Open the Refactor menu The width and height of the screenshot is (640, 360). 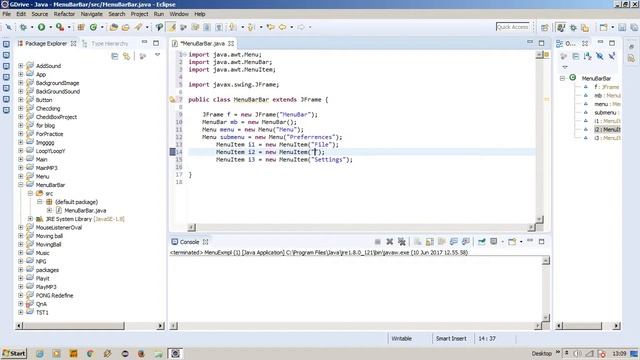click(64, 14)
